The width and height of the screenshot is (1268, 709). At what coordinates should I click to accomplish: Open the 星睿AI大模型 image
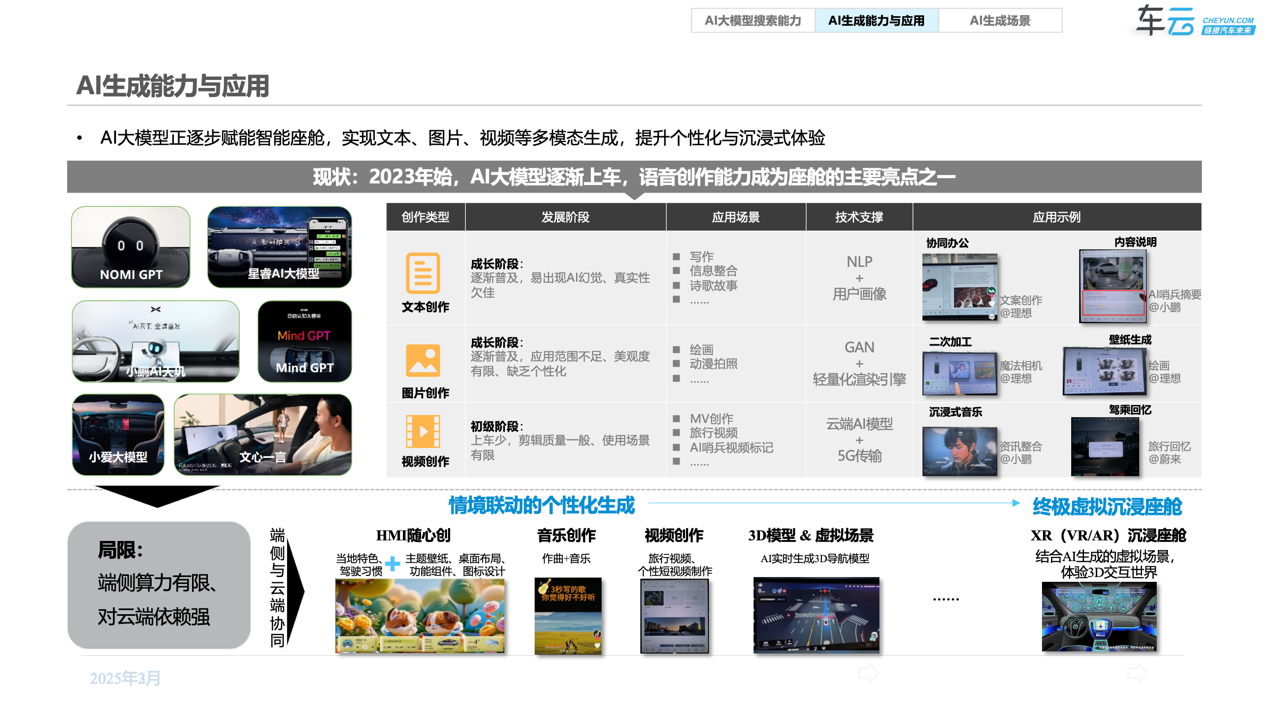point(279,247)
